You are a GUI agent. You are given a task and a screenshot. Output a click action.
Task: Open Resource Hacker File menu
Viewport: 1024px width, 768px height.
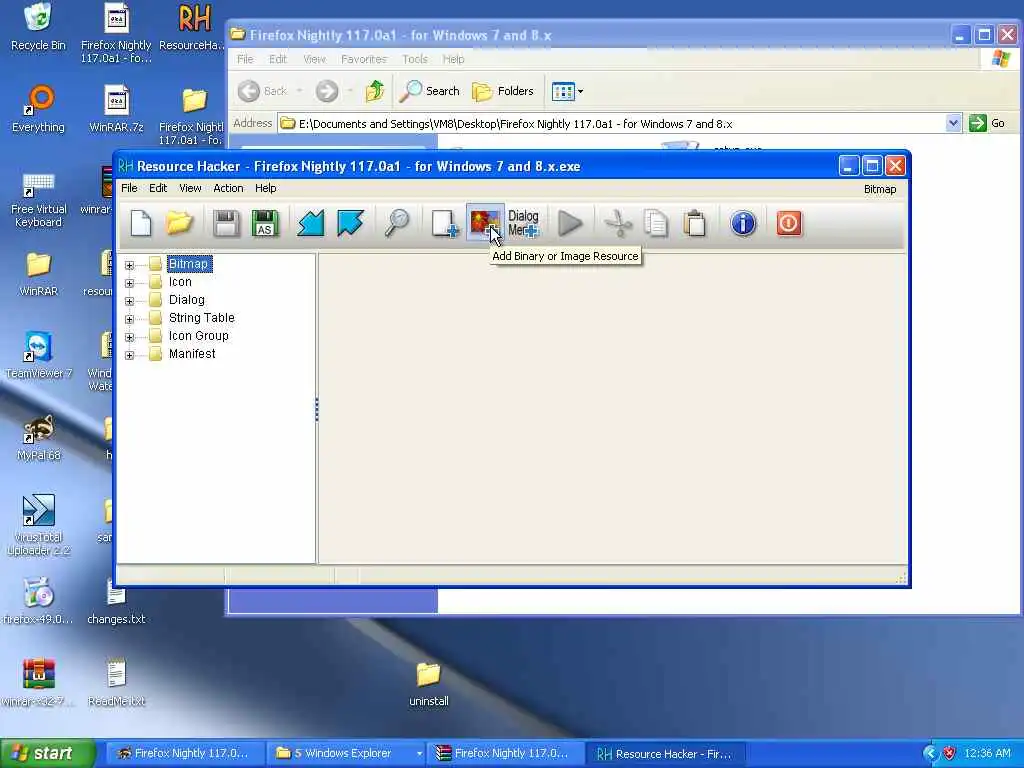[x=129, y=188]
